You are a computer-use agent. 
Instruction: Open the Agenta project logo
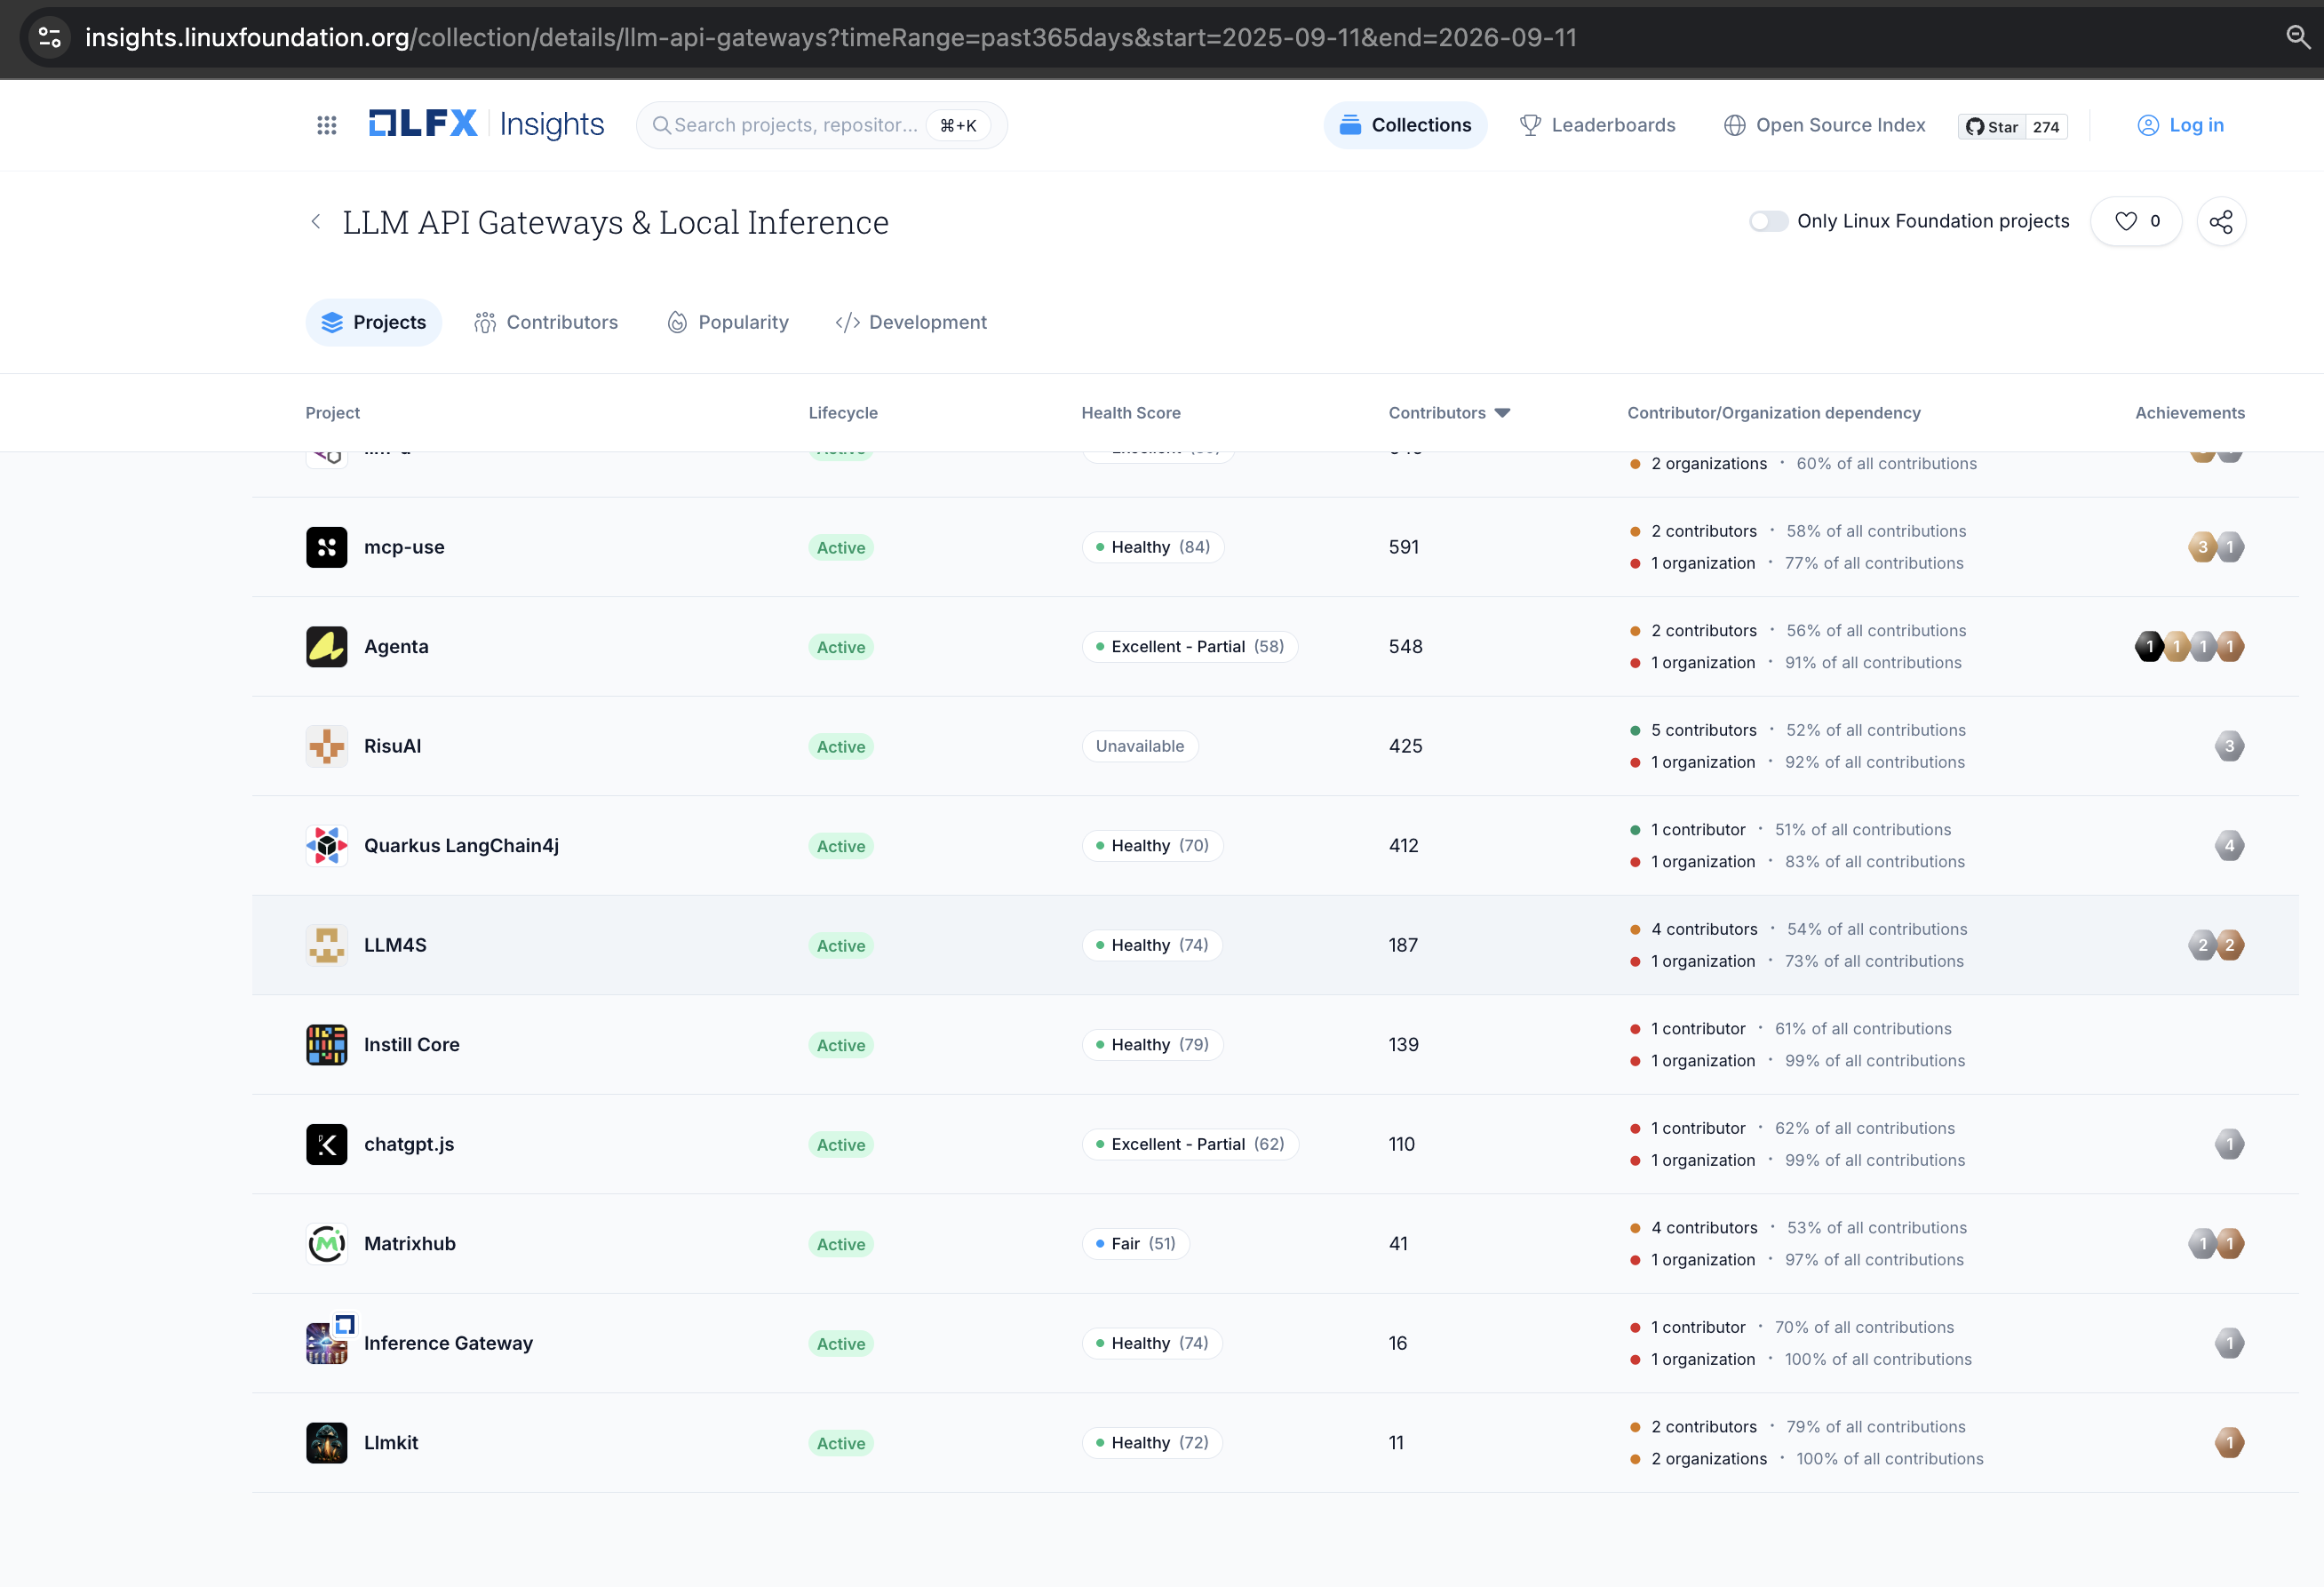[326, 646]
